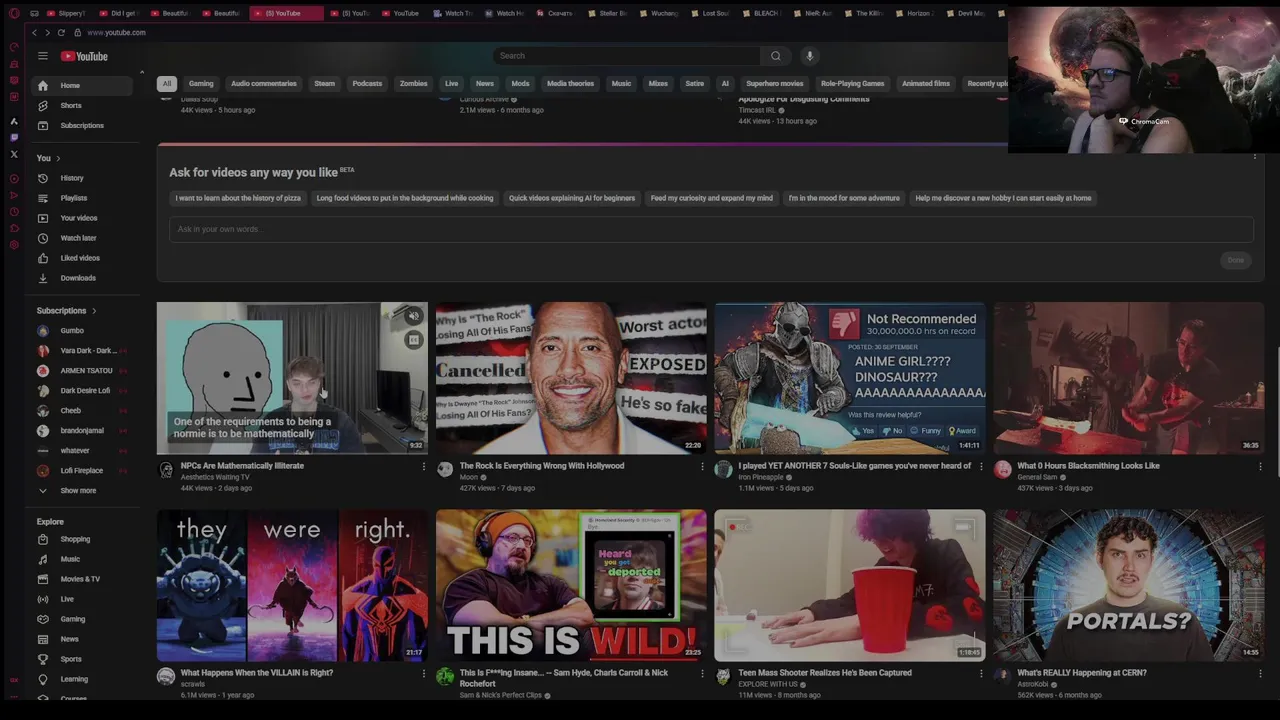Open the Gumbo channel subscription
The height and width of the screenshot is (720, 1280).
pyautogui.click(x=81, y=331)
